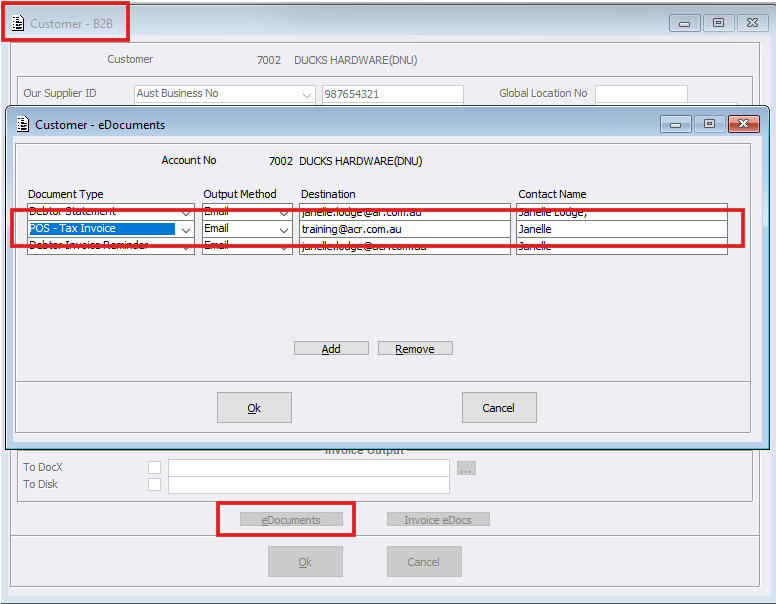
Task: Open Output Method dropdown for Debtor Statement row
Action: pos(284,212)
